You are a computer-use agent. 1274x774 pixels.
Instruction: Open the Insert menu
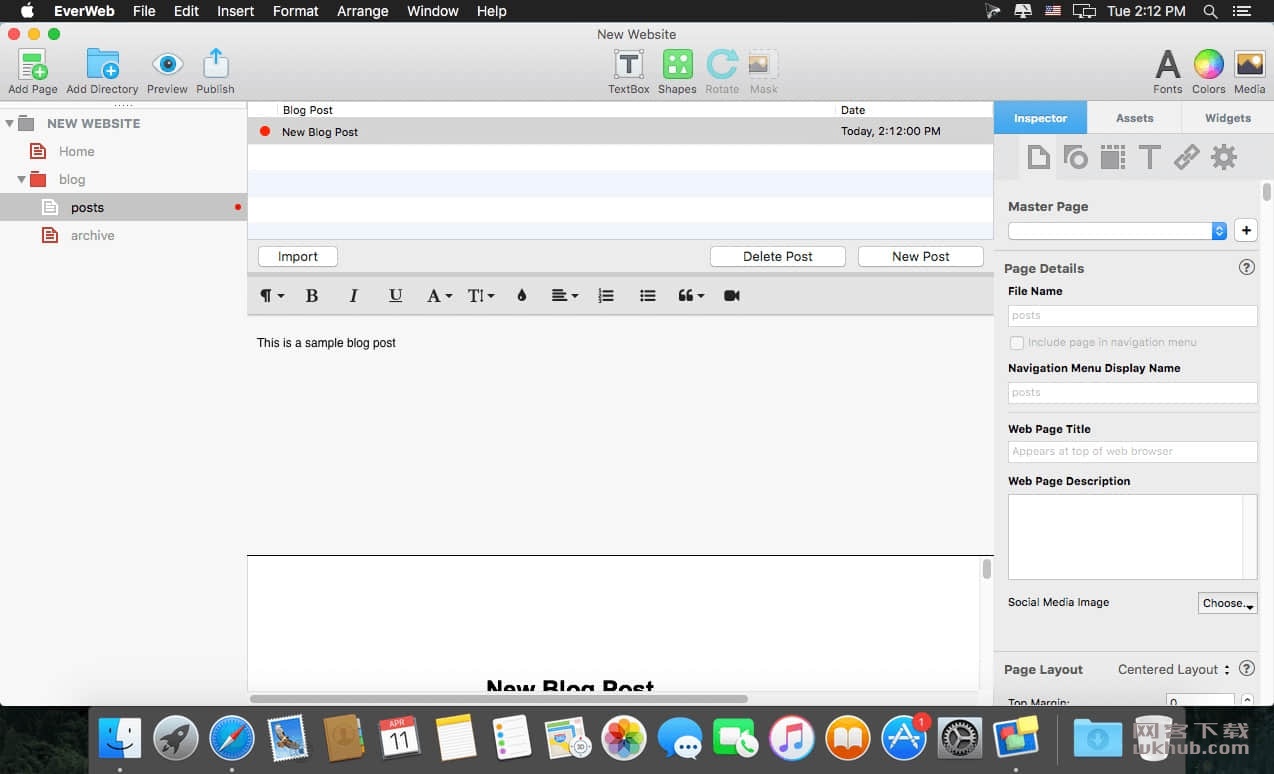point(235,11)
